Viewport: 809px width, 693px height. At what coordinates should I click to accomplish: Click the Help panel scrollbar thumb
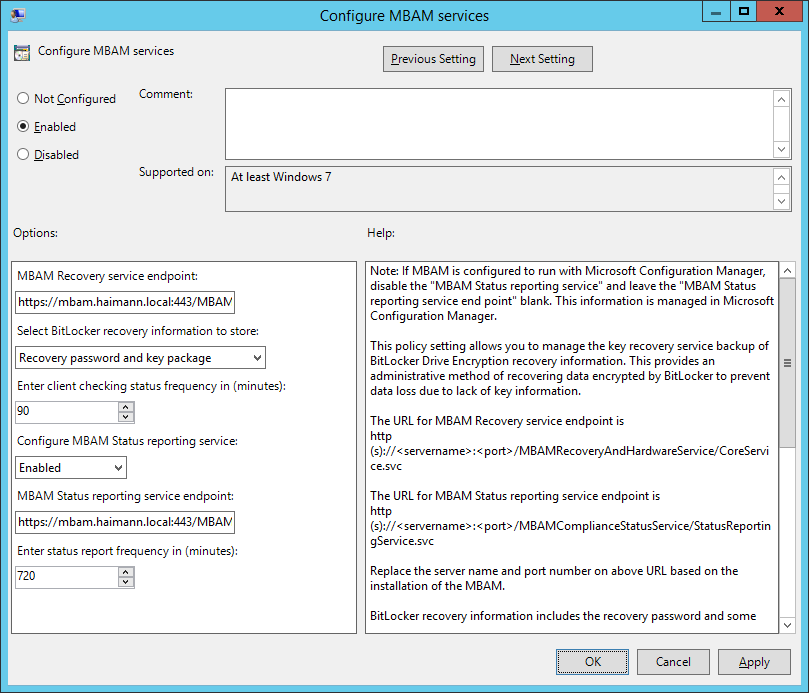787,363
